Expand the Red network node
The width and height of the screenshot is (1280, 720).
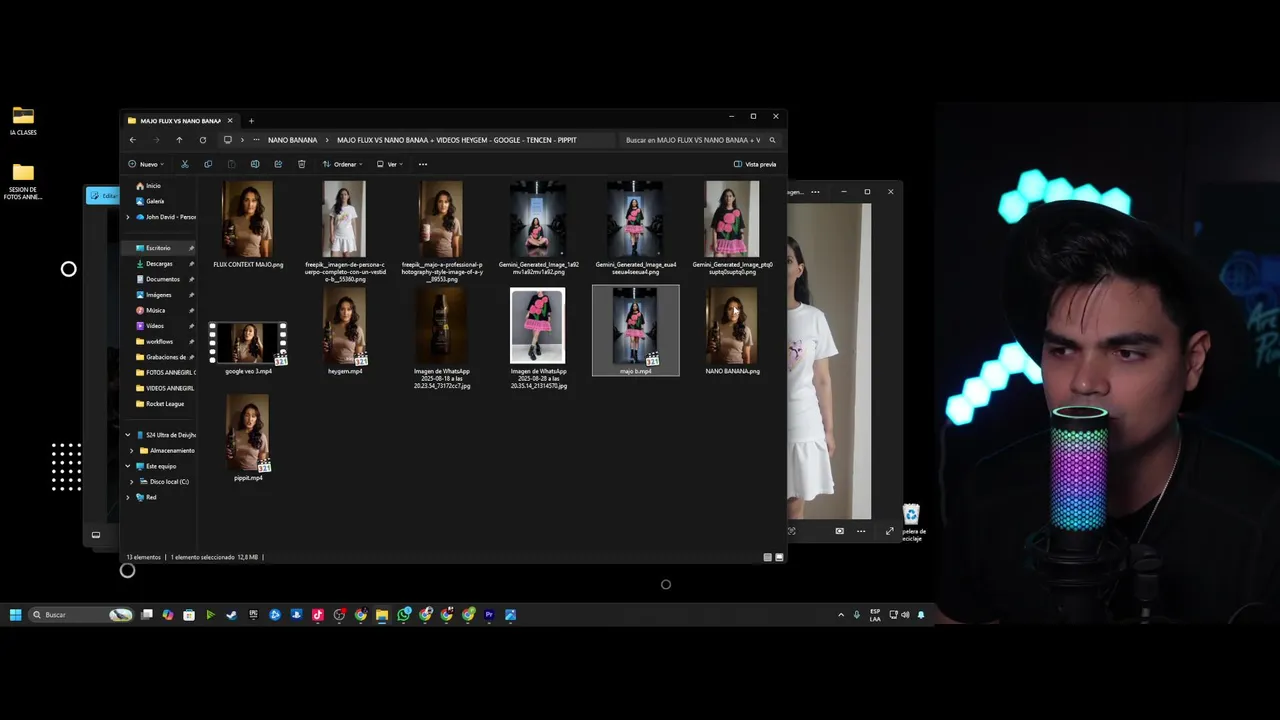click(128, 497)
